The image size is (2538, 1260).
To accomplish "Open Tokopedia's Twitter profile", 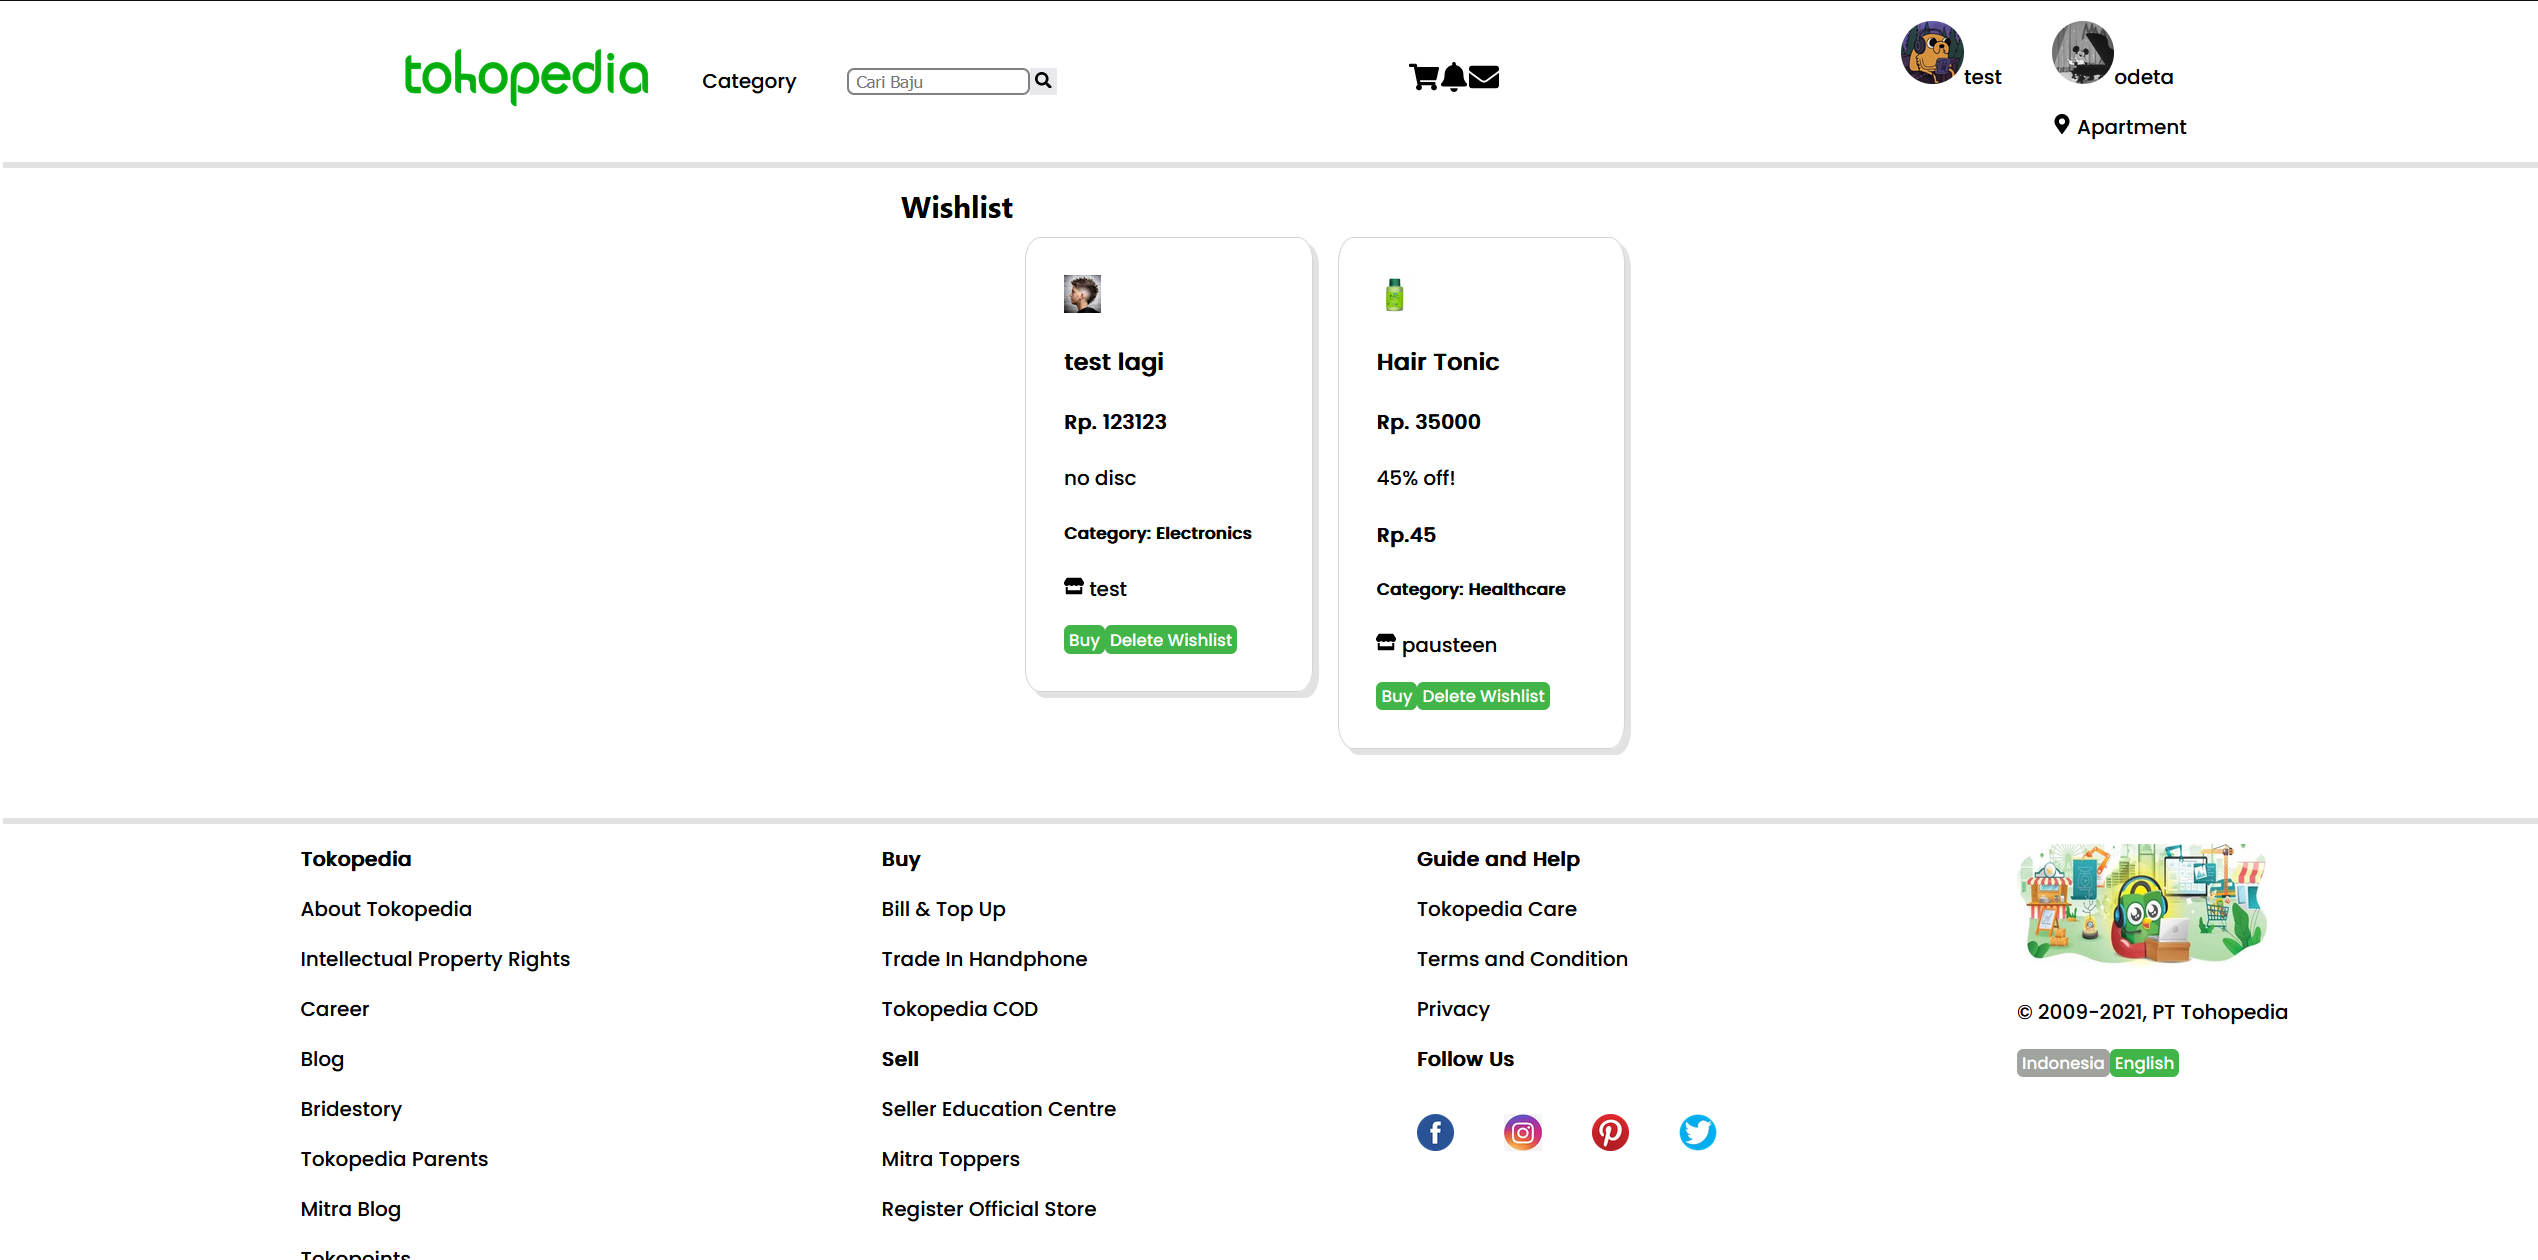I will pos(1697,1132).
